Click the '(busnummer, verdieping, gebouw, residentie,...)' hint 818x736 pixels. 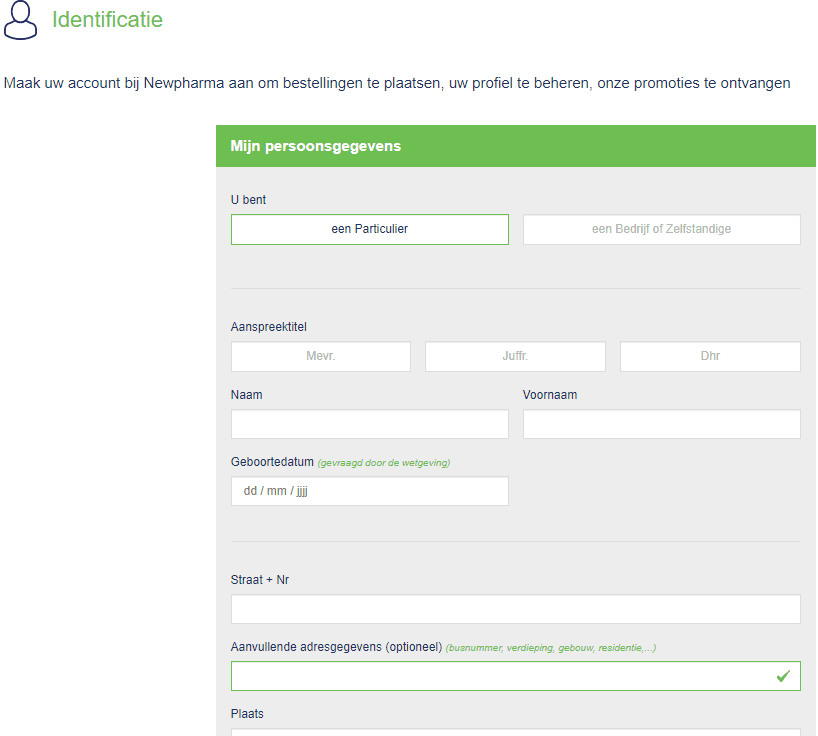pos(550,648)
